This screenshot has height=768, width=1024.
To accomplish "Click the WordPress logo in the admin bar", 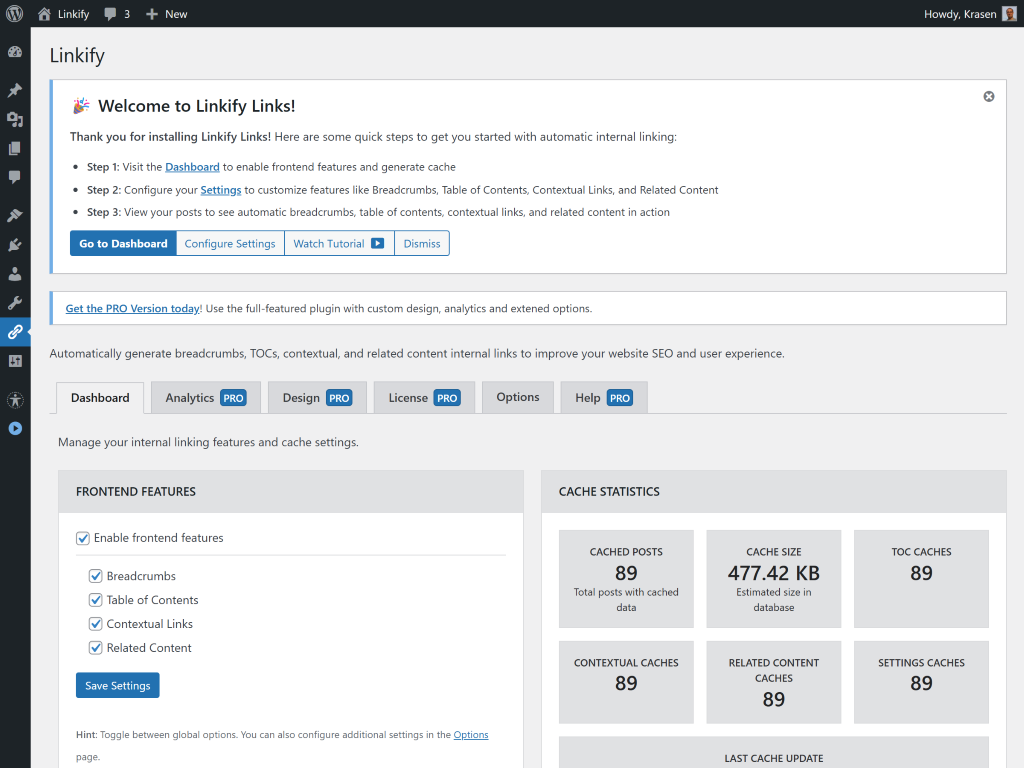I will tap(12, 13).
